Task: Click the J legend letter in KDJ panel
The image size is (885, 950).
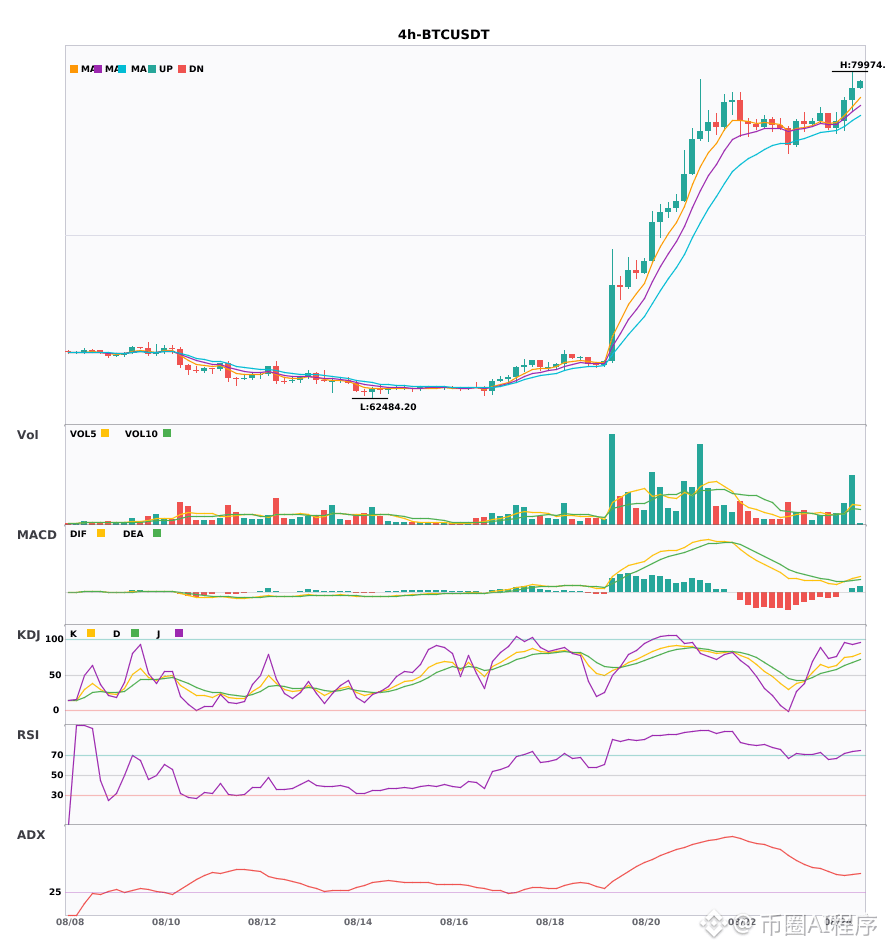Action: [158, 634]
